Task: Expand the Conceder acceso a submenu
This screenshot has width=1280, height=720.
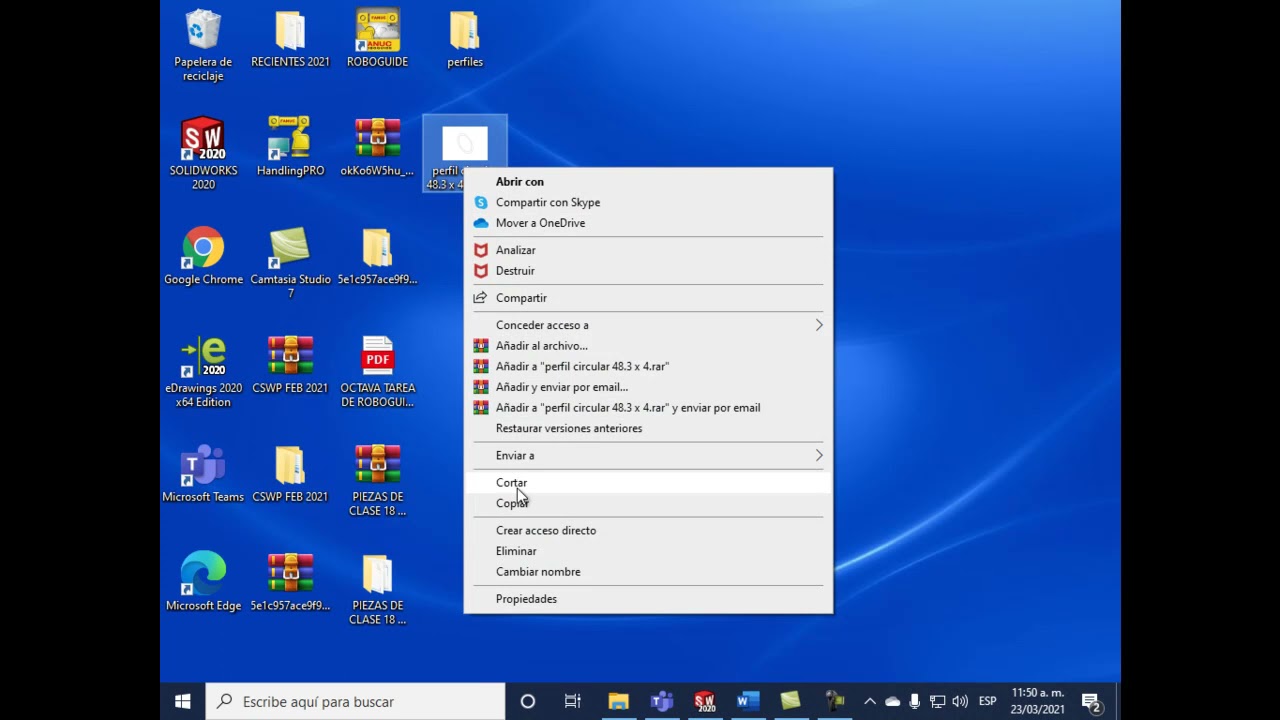Action: click(648, 325)
